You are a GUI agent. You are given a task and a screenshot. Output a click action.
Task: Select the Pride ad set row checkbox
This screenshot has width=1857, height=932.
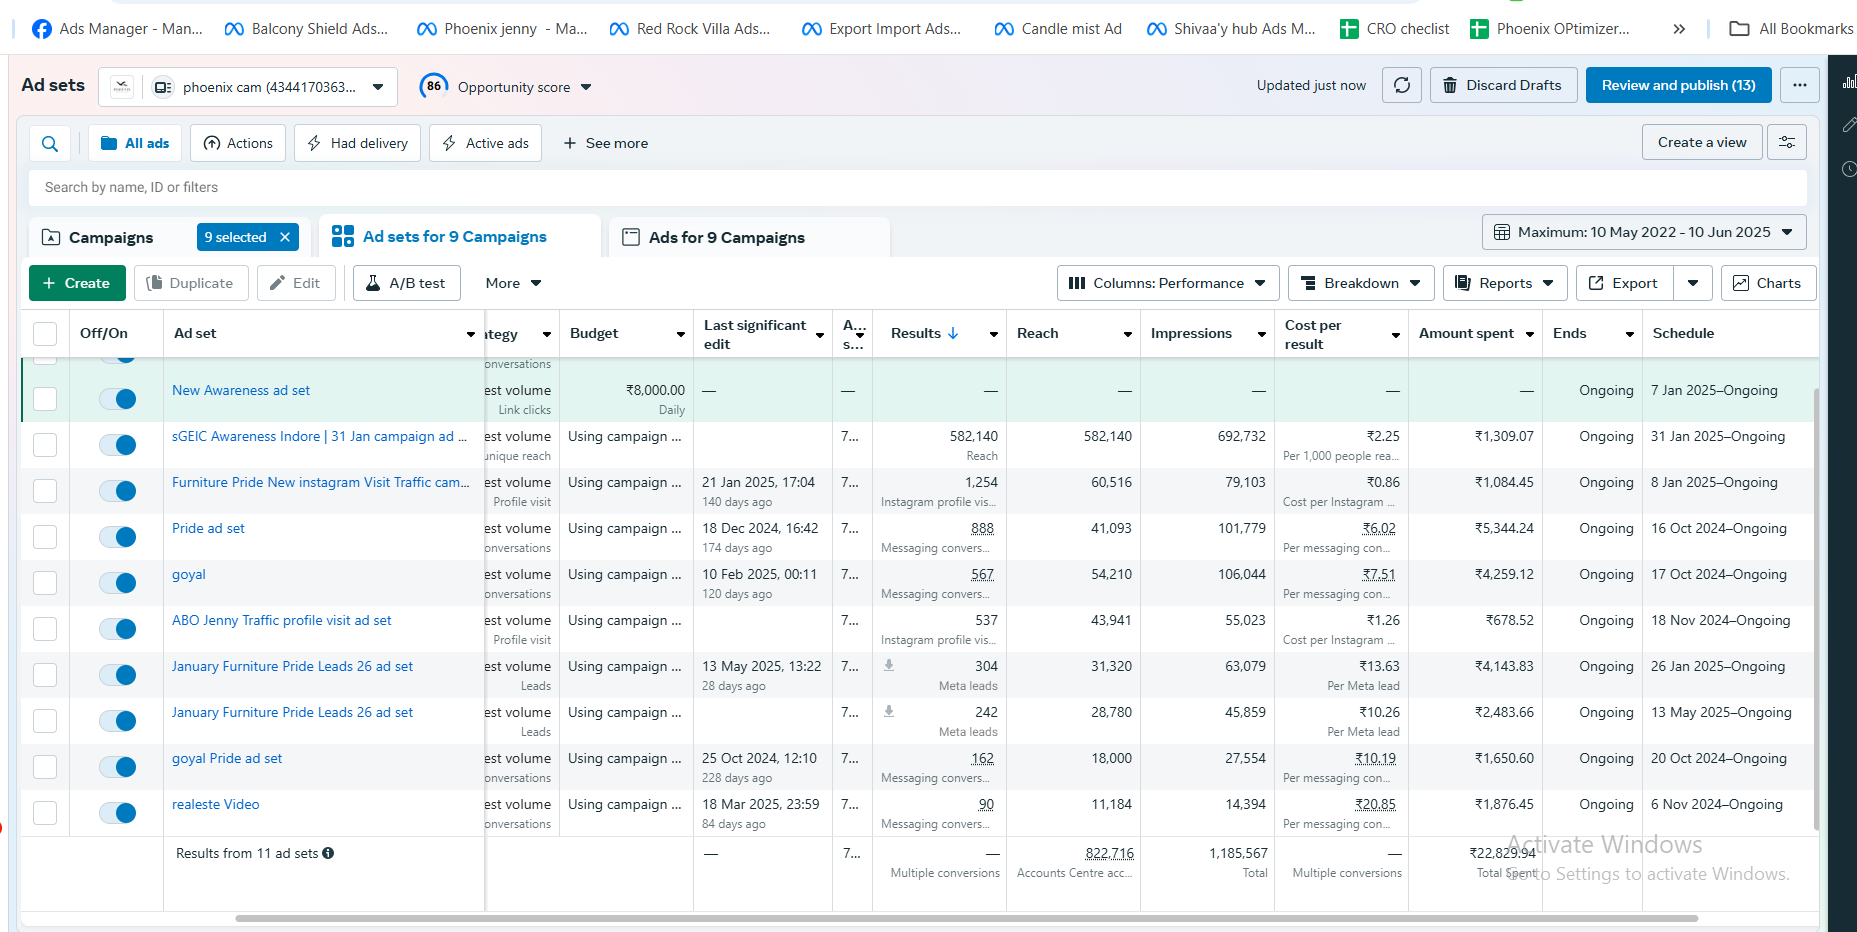pos(45,537)
